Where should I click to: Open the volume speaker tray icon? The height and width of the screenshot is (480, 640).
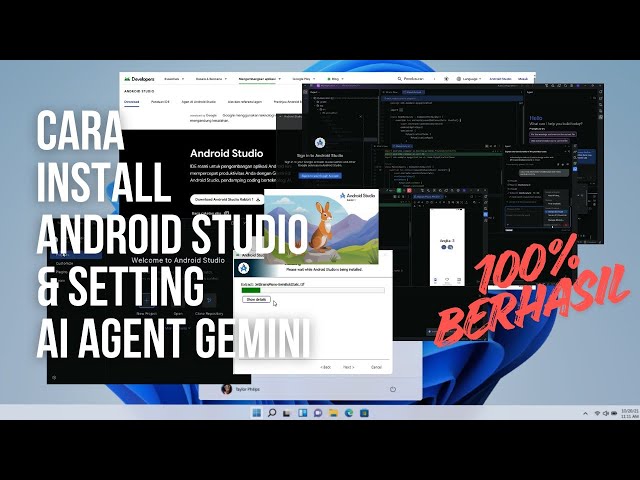pyautogui.click(x=606, y=413)
